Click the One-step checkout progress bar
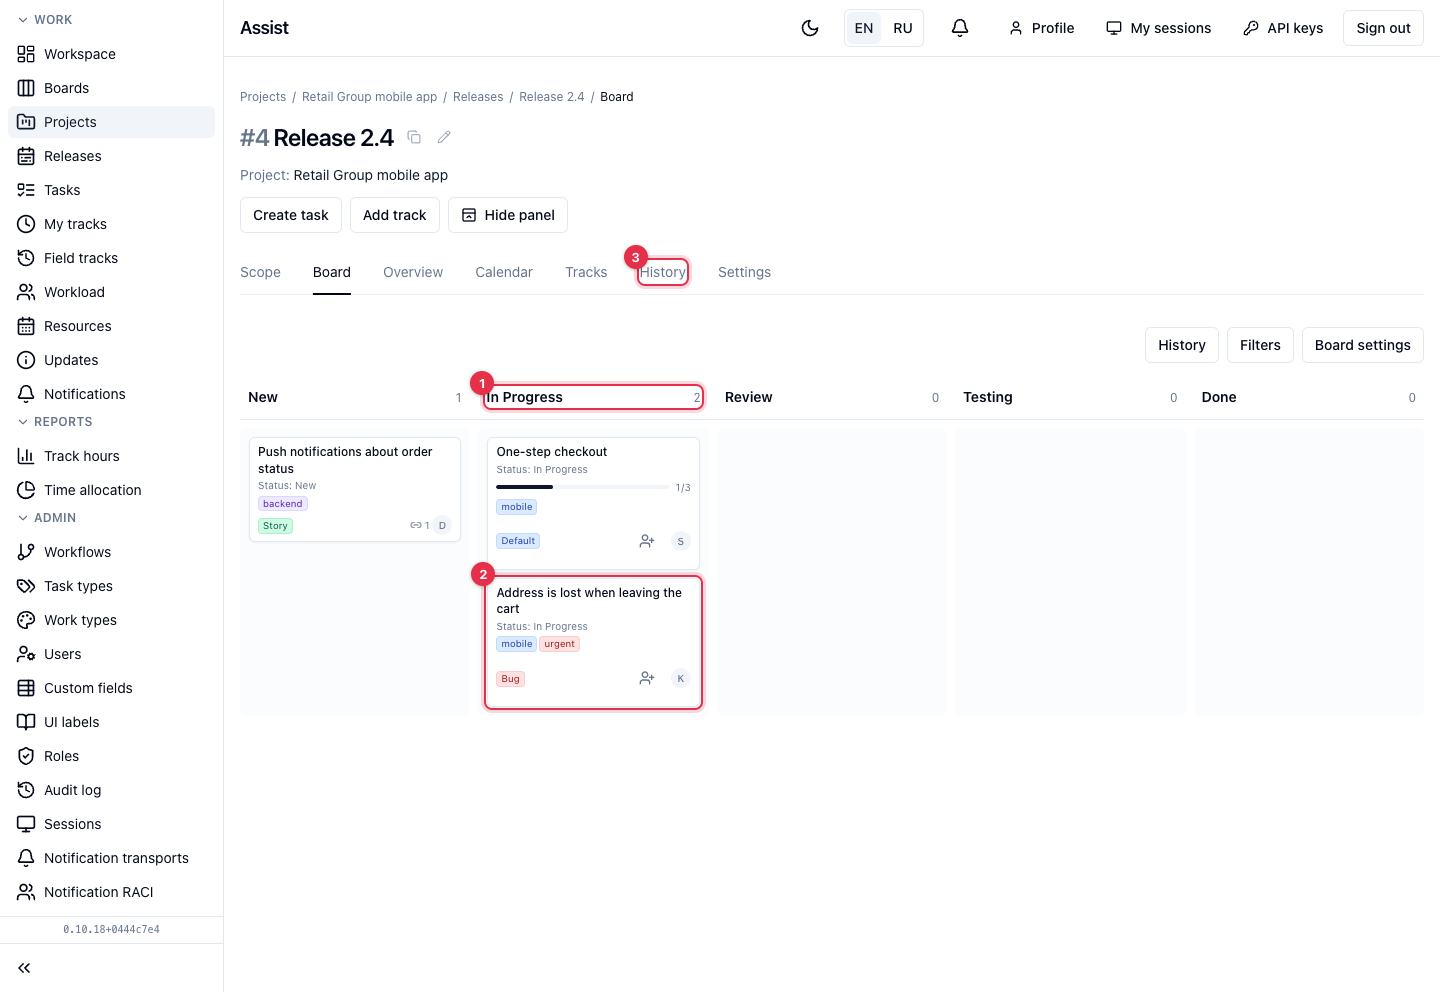Screen dimensions: 1440x992 click(x=583, y=487)
